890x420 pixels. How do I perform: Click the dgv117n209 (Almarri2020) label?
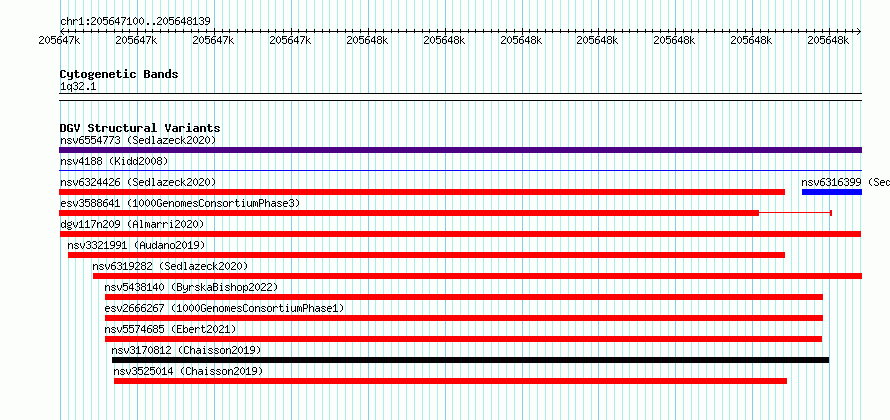[x=132, y=224]
